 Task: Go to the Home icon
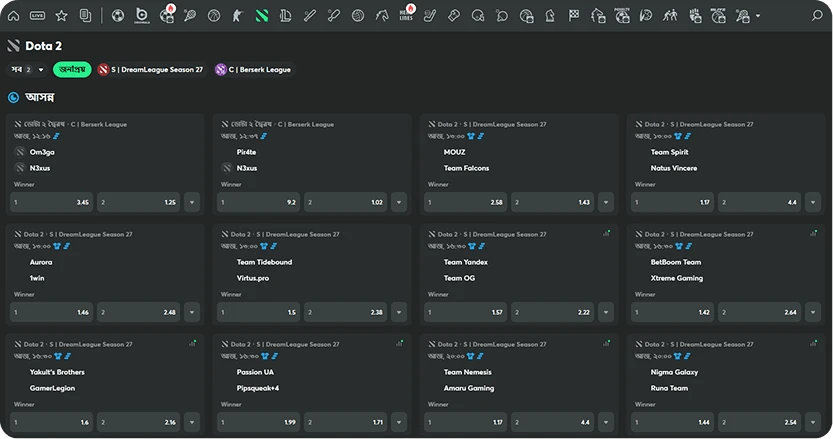pos(14,16)
